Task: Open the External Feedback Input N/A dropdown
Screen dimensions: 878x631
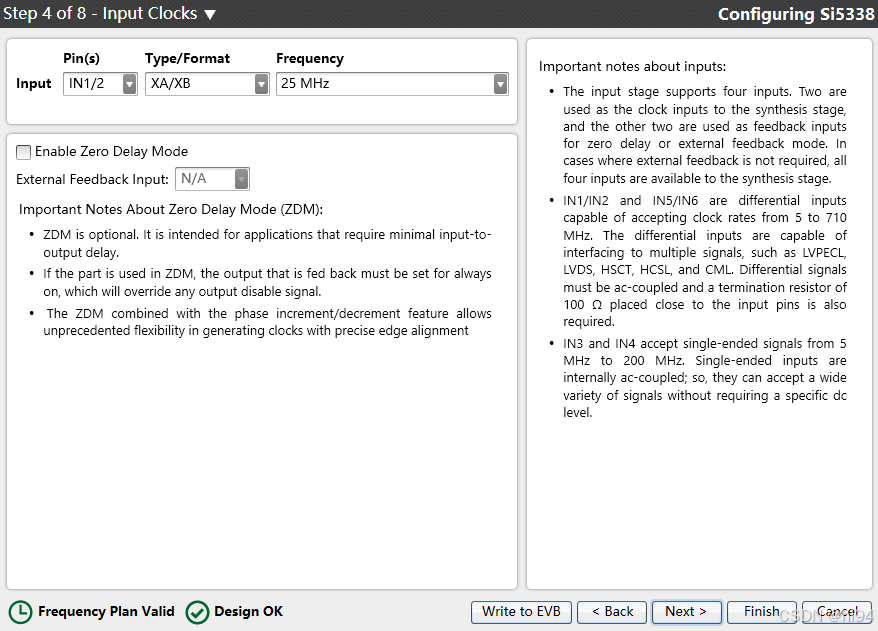Action: (x=212, y=179)
